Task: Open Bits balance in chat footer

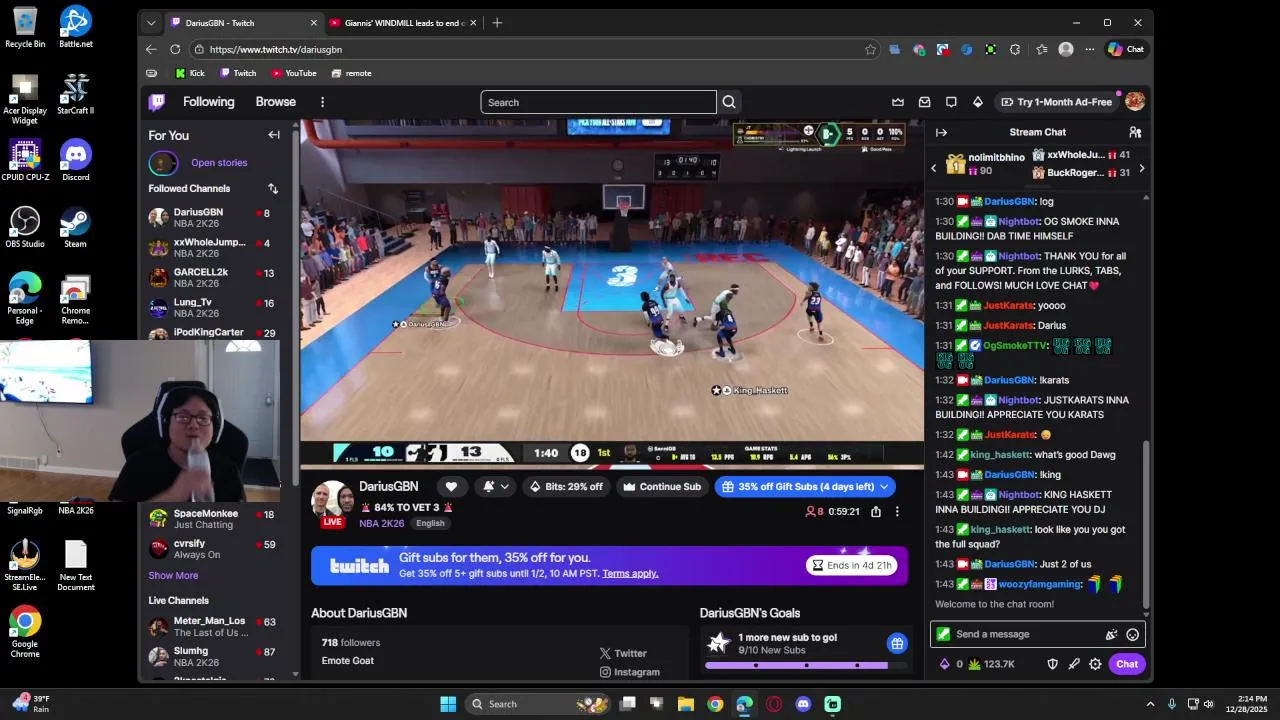Action: pyautogui.click(x=951, y=664)
